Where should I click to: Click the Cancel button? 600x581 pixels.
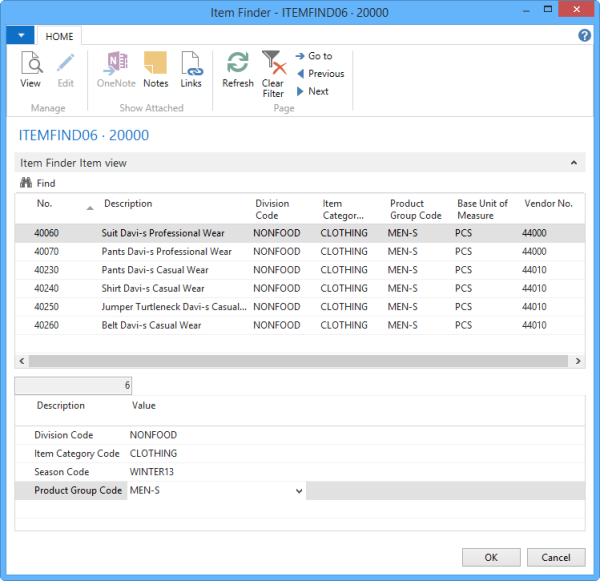click(x=556, y=557)
